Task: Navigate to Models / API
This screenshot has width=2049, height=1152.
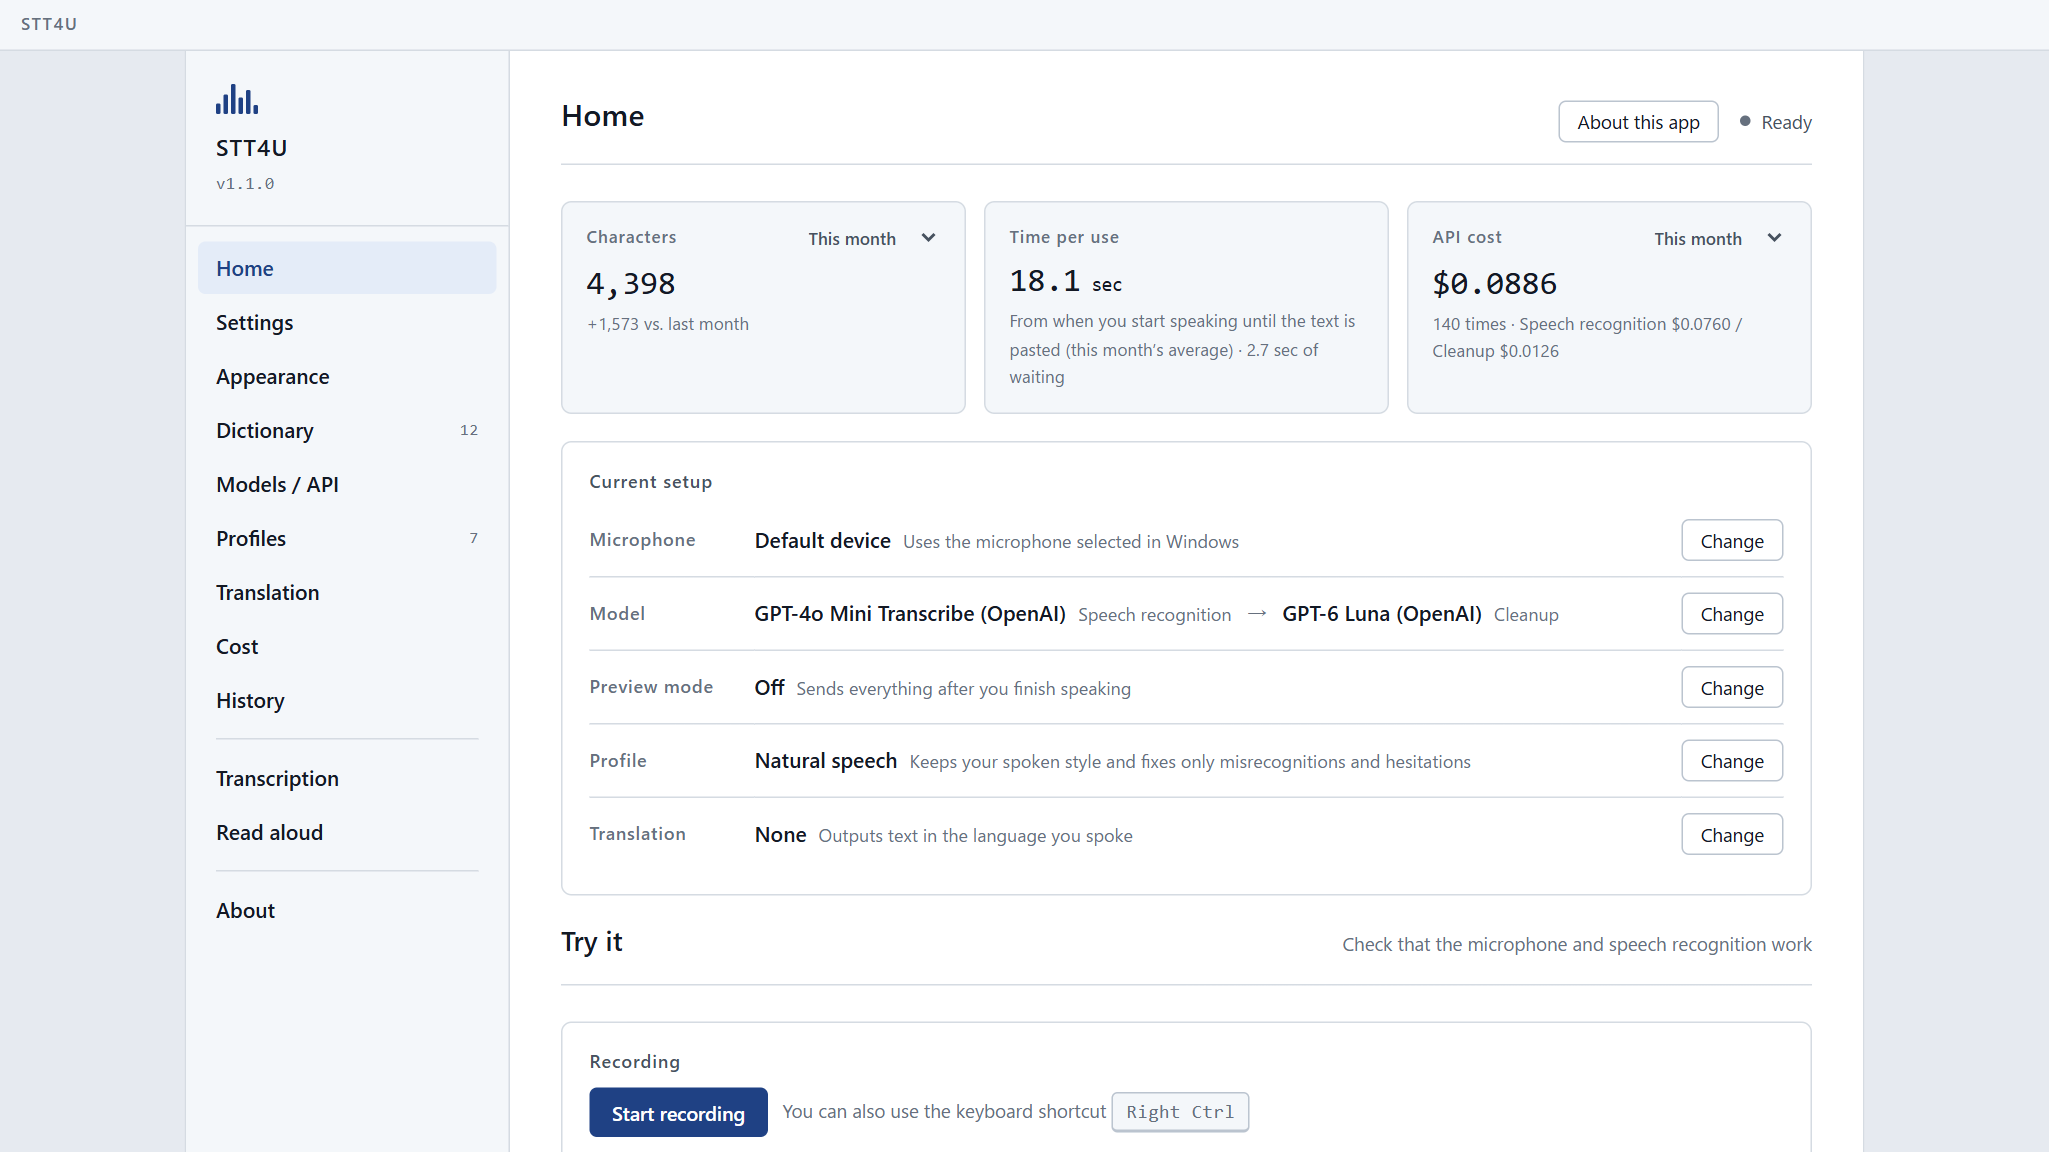Action: point(347,484)
